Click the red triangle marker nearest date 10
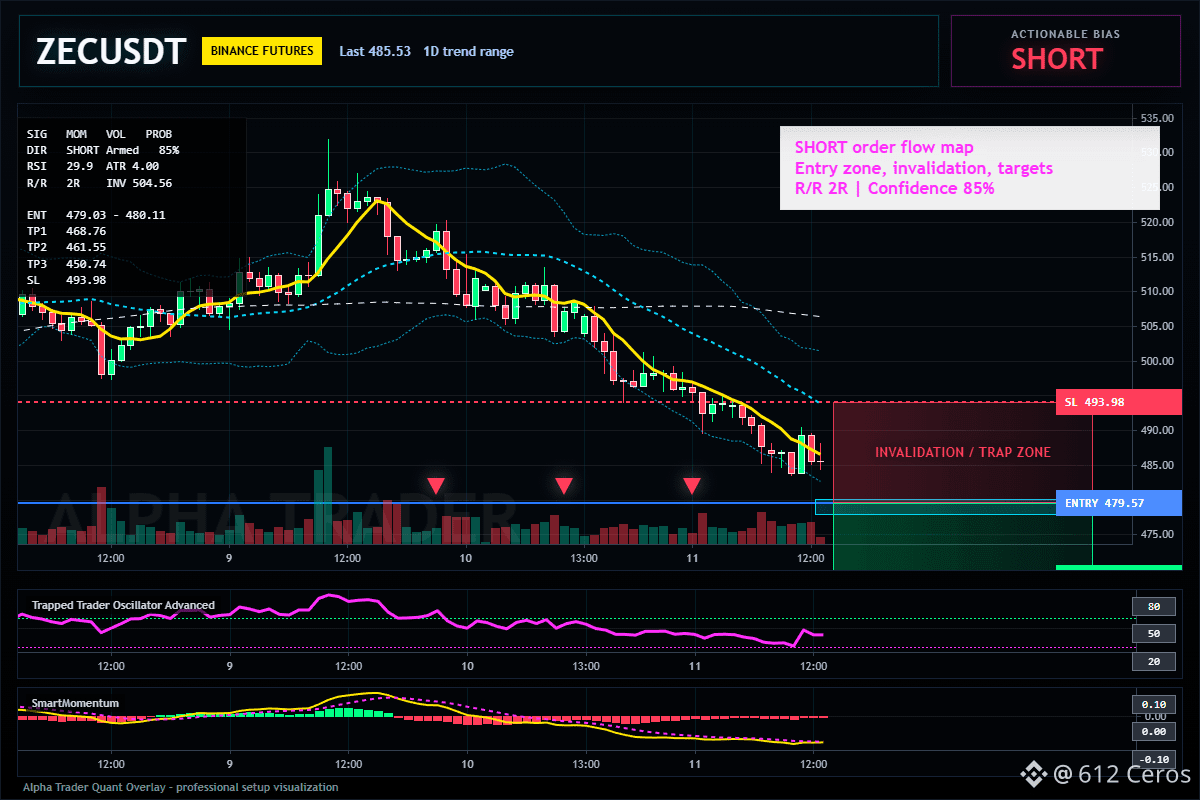Screen dimensions: 1200x800 coord(436,486)
